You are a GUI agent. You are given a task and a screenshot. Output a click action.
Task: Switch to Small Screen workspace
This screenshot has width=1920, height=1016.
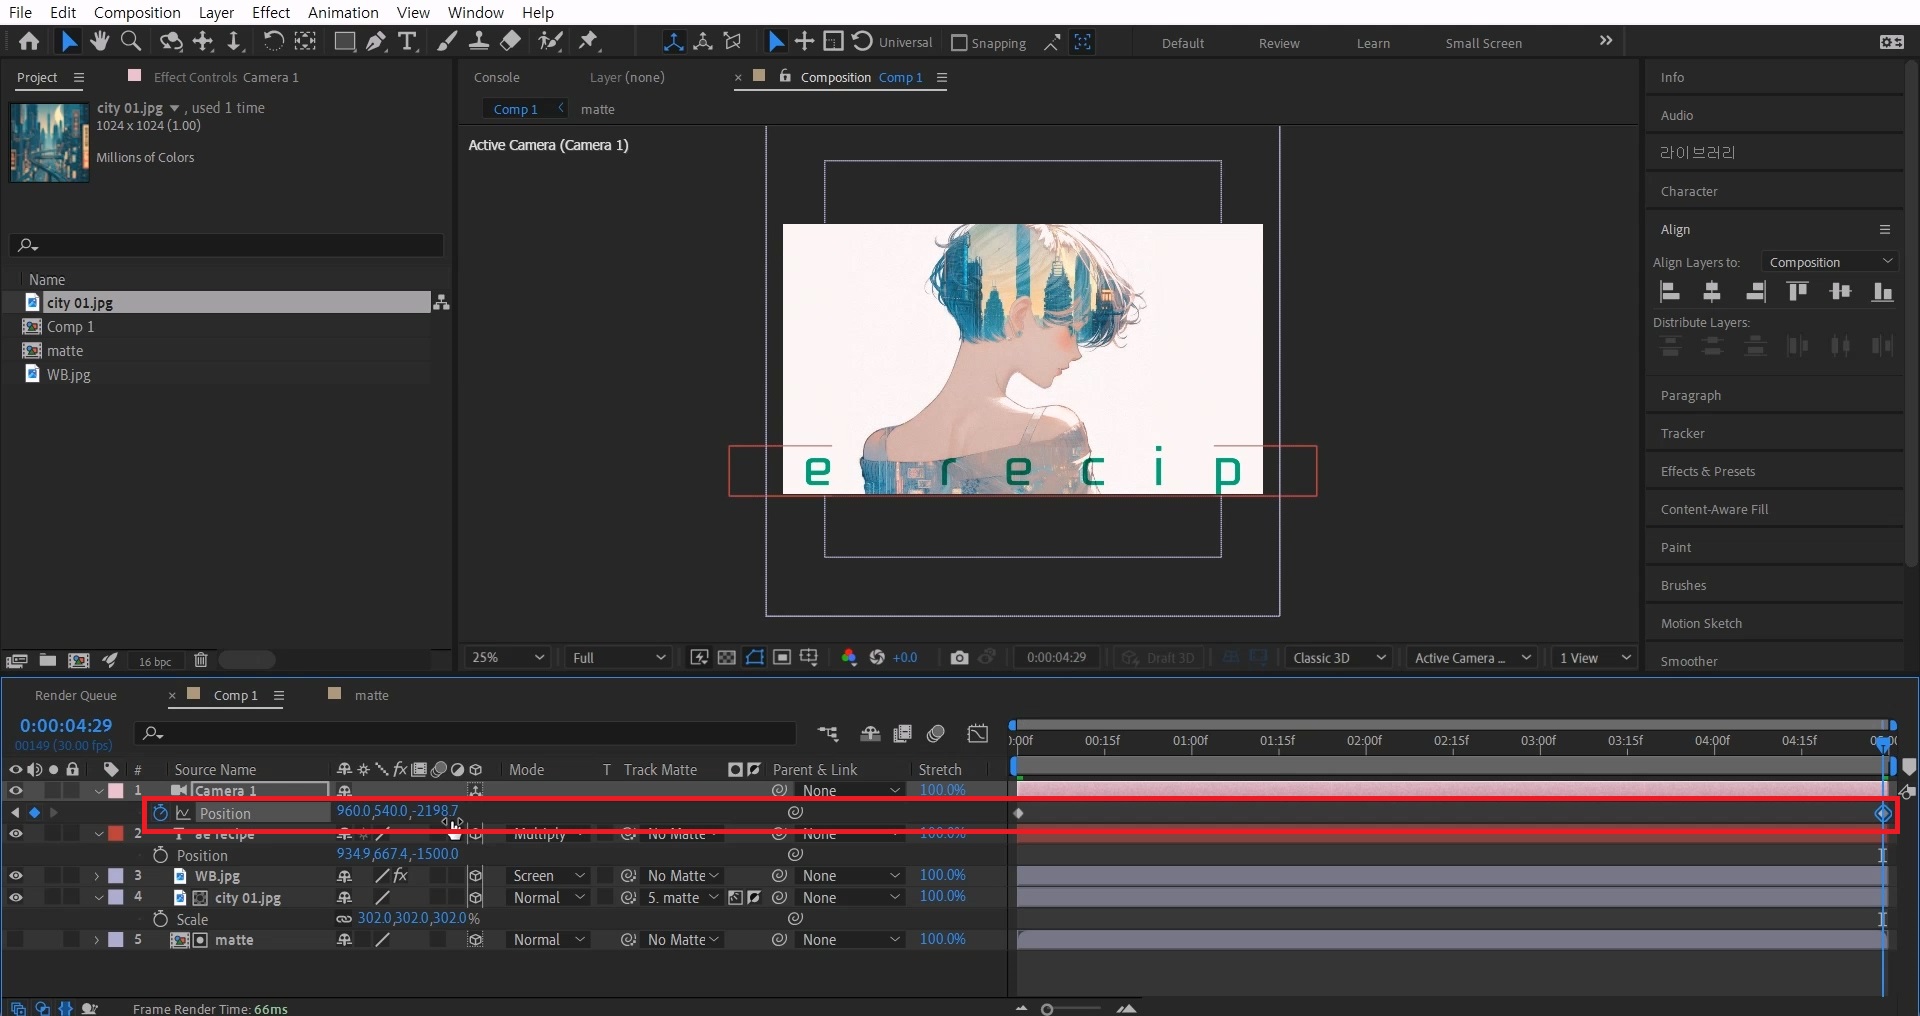1483,43
